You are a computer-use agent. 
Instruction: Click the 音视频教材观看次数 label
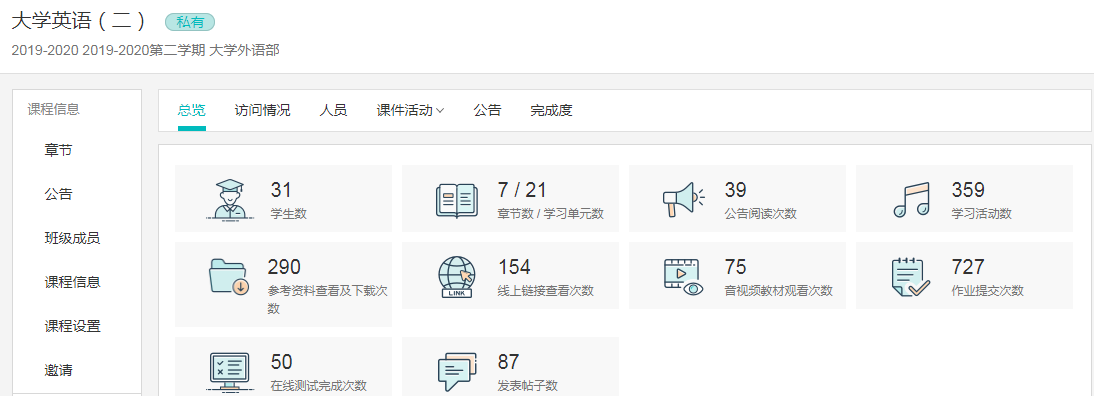click(779, 291)
